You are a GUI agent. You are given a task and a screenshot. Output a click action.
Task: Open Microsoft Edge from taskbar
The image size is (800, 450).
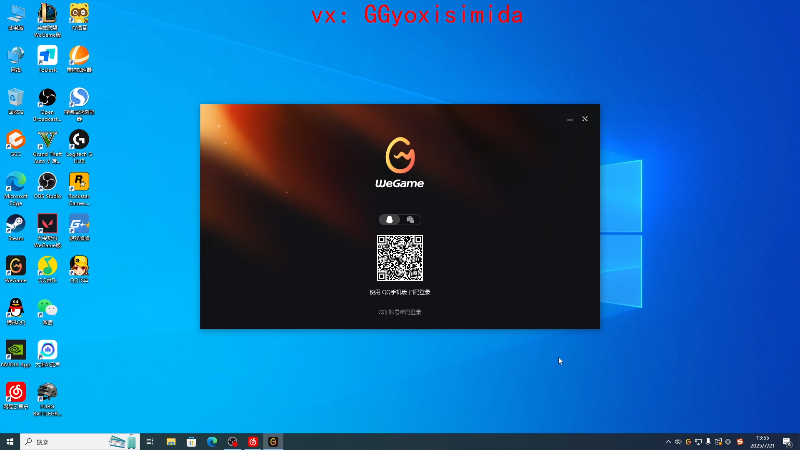(212, 441)
